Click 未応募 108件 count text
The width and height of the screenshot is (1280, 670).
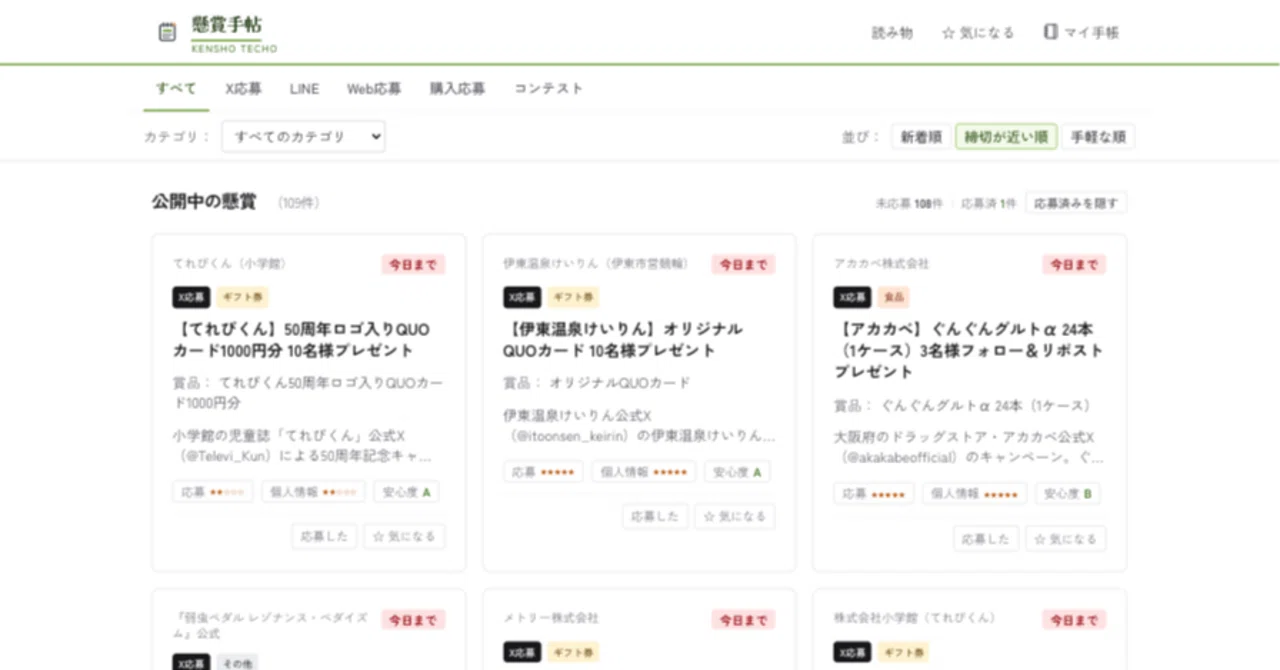pyautogui.click(x=909, y=203)
